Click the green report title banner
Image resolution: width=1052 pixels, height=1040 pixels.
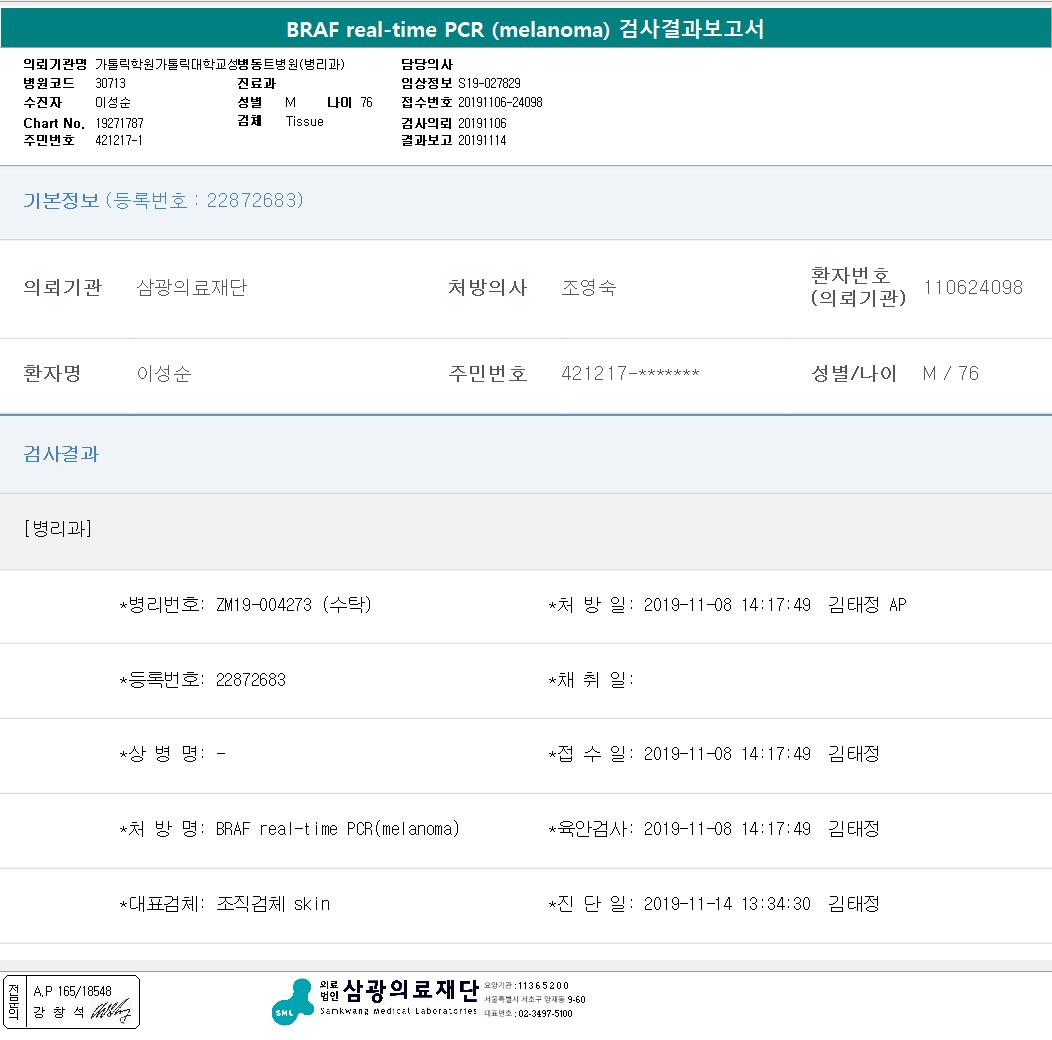pos(525,29)
